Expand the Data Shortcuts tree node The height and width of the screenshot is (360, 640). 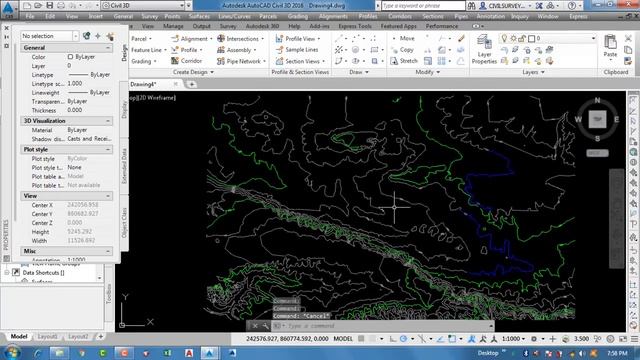pos(7,272)
